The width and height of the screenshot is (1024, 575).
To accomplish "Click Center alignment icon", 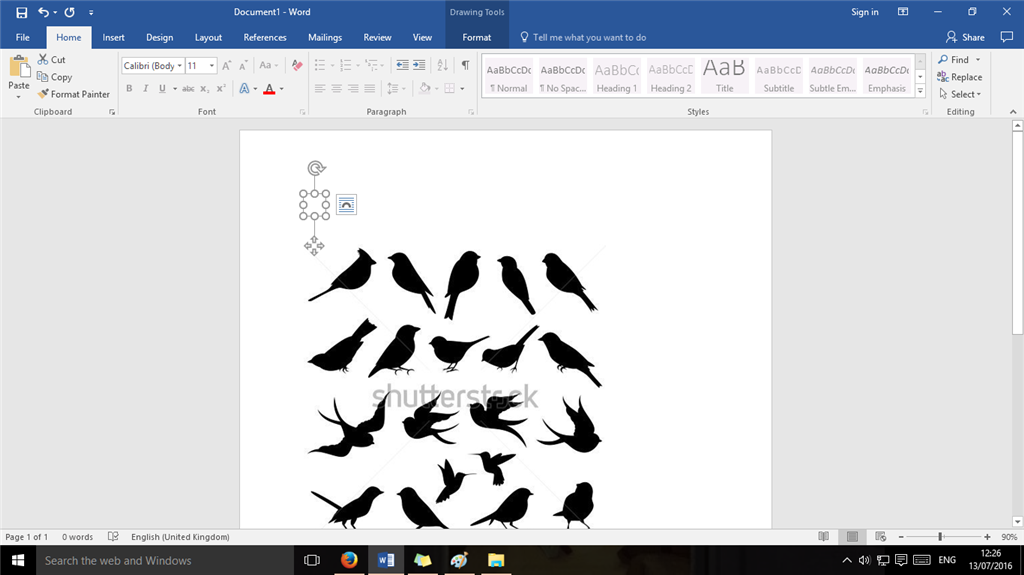I will [x=336, y=88].
